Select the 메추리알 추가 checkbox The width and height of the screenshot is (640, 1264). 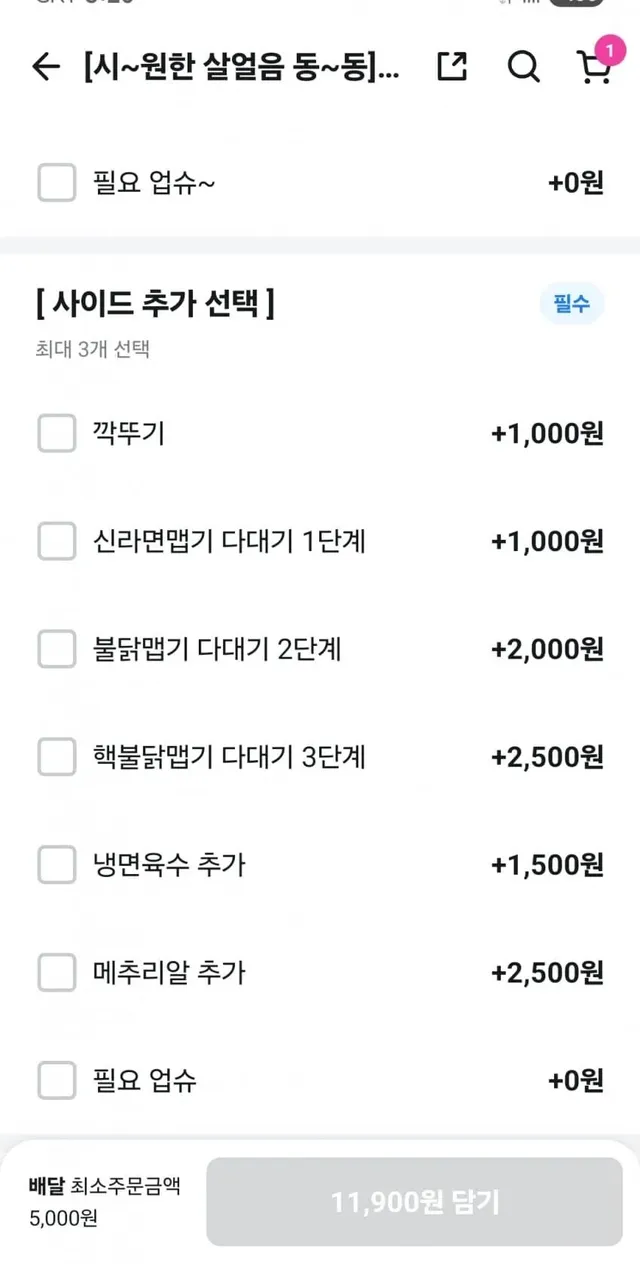coord(57,973)
